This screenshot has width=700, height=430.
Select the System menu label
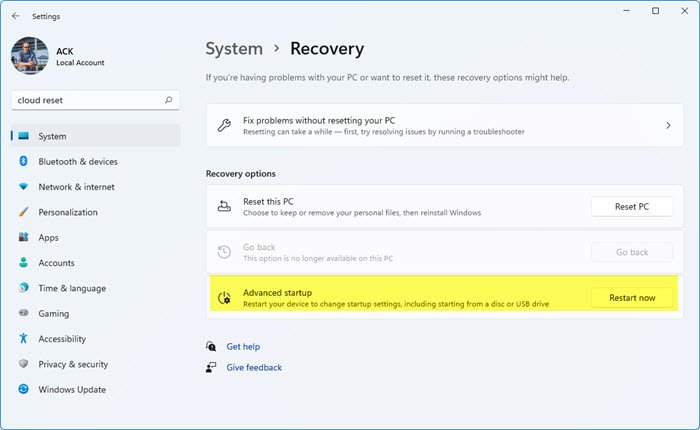[52, 136]
